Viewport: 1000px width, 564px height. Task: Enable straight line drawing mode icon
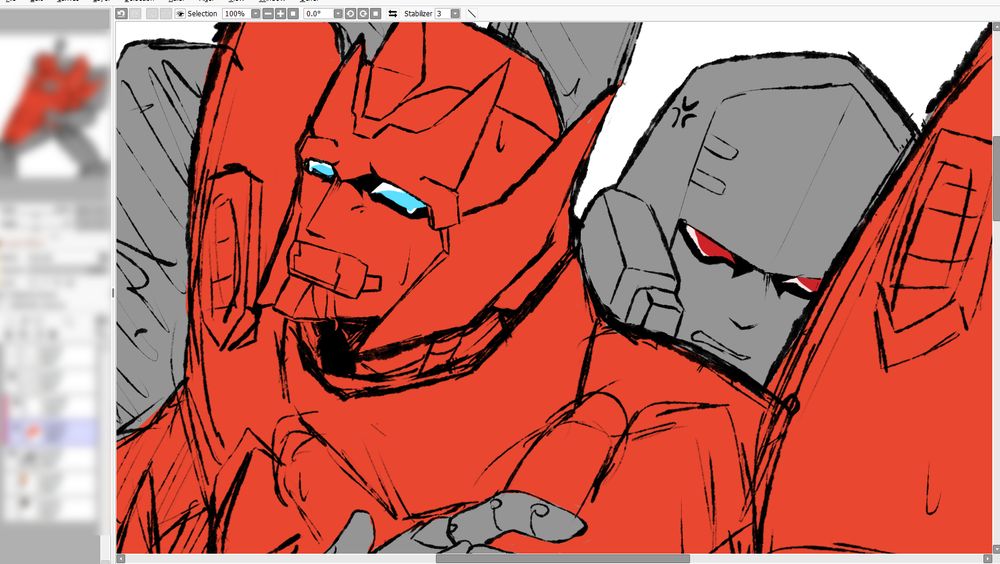click(x=471, y=13)
